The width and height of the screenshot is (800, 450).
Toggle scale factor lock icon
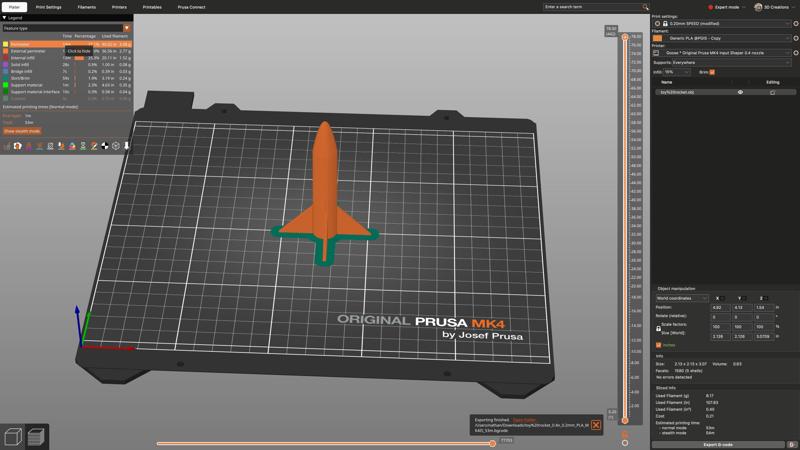[x=658, y=329]
